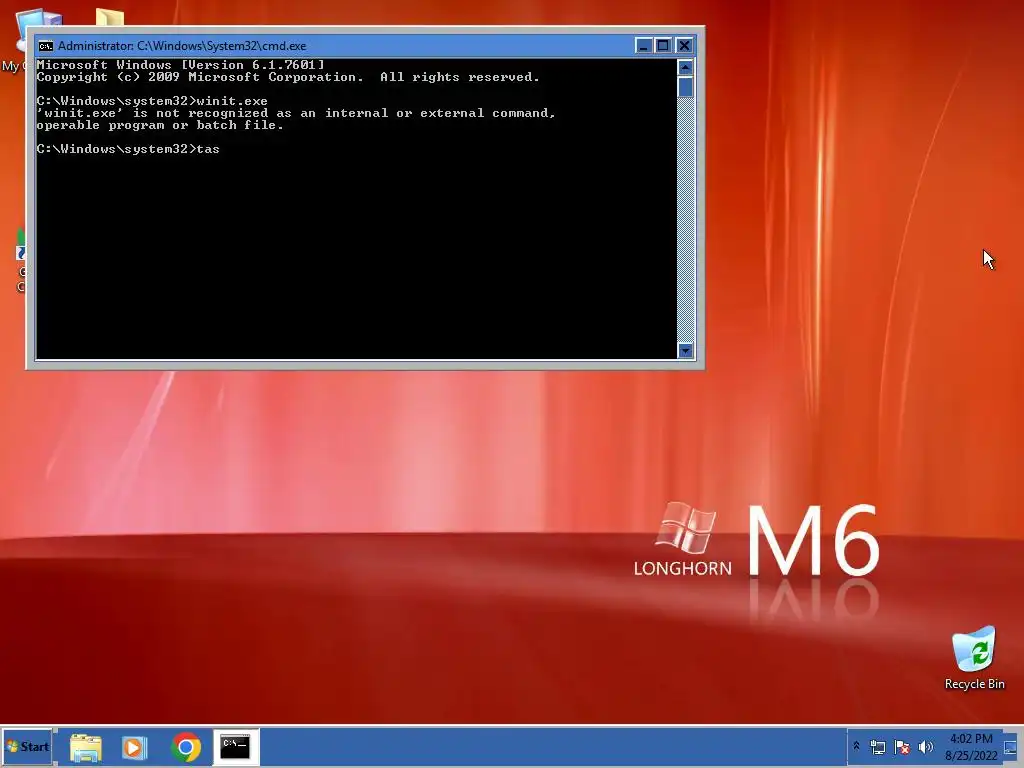Open the Recycle Bin desktop icon
Image resolution: width=1024 pixels, height=768 pixels.
[x=974, y=658]
